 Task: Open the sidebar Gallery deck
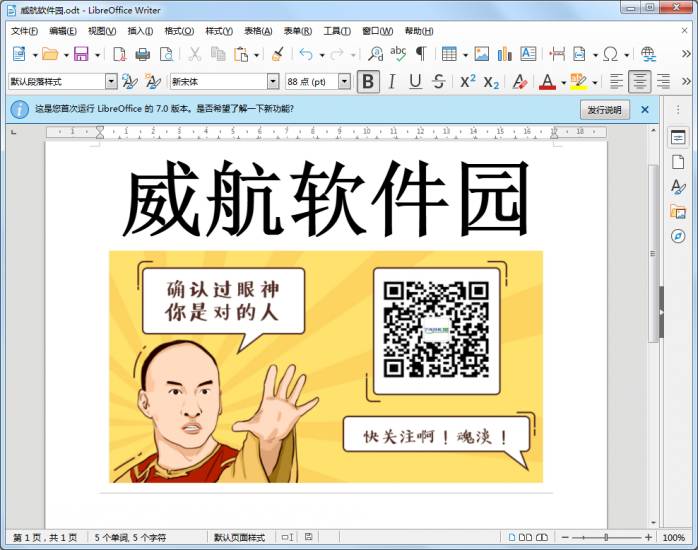click(678, 211)
